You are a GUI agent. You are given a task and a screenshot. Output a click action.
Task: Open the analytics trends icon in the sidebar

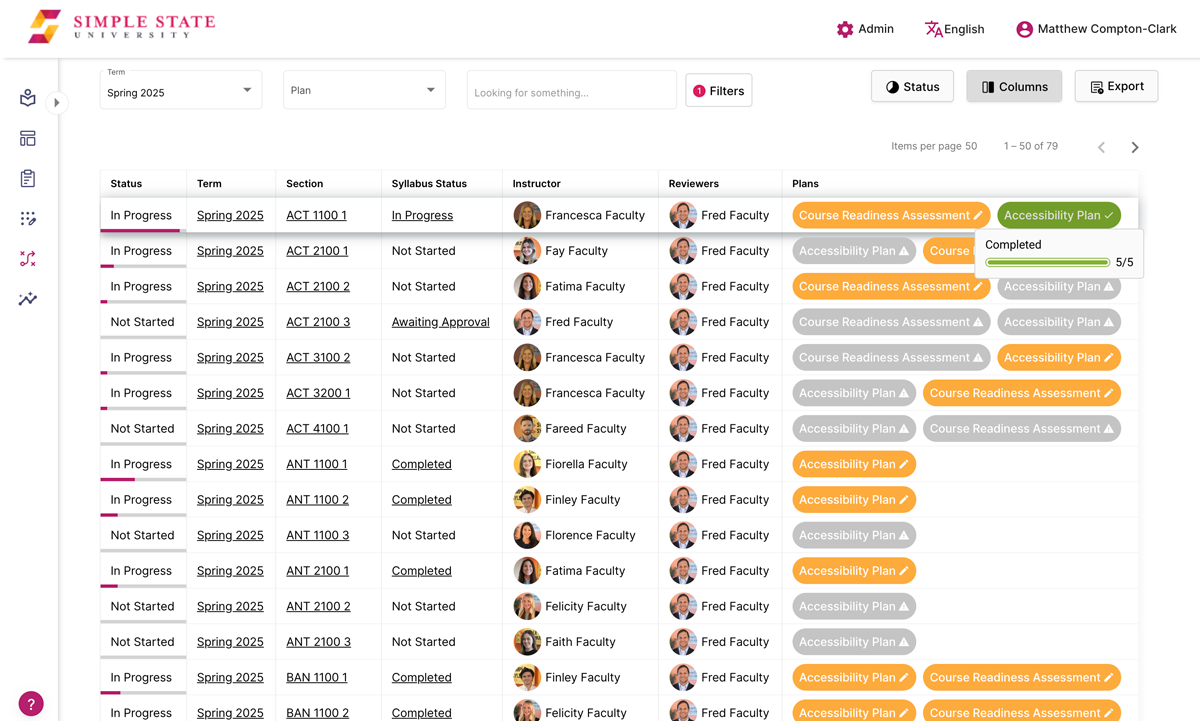(x=27, y=298)
